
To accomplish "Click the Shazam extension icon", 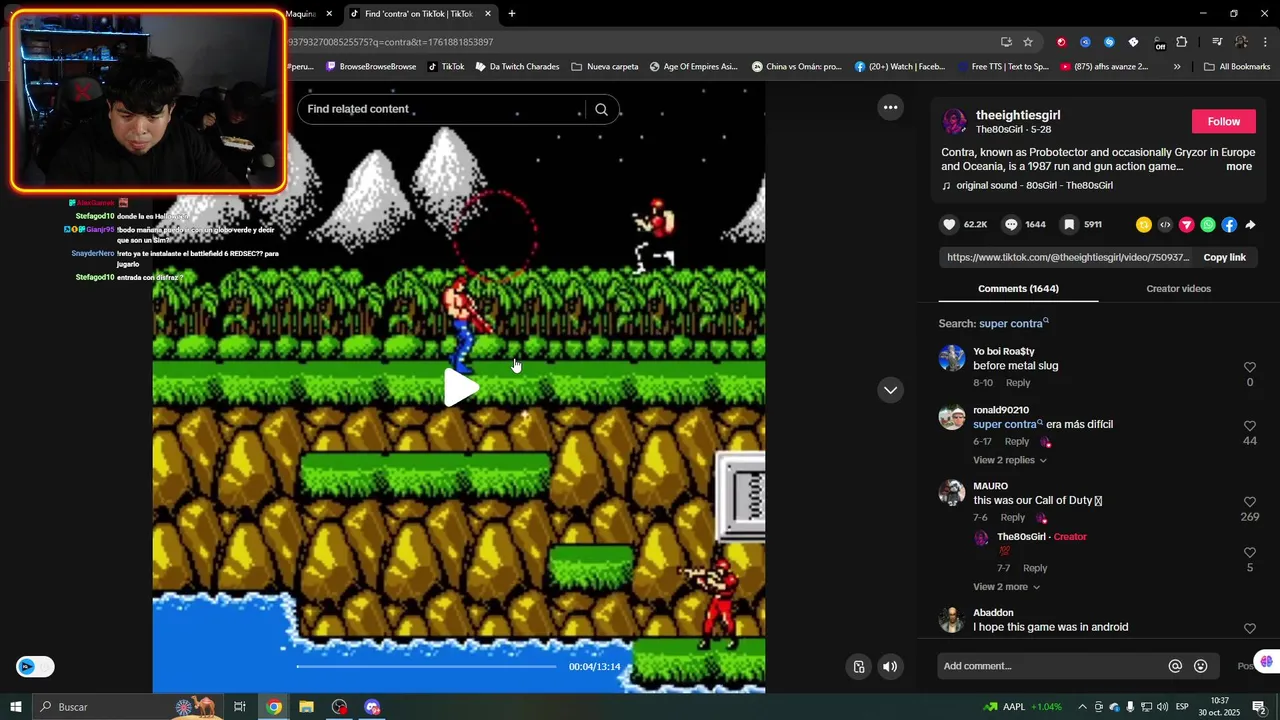I will [x=1109, y=42].
